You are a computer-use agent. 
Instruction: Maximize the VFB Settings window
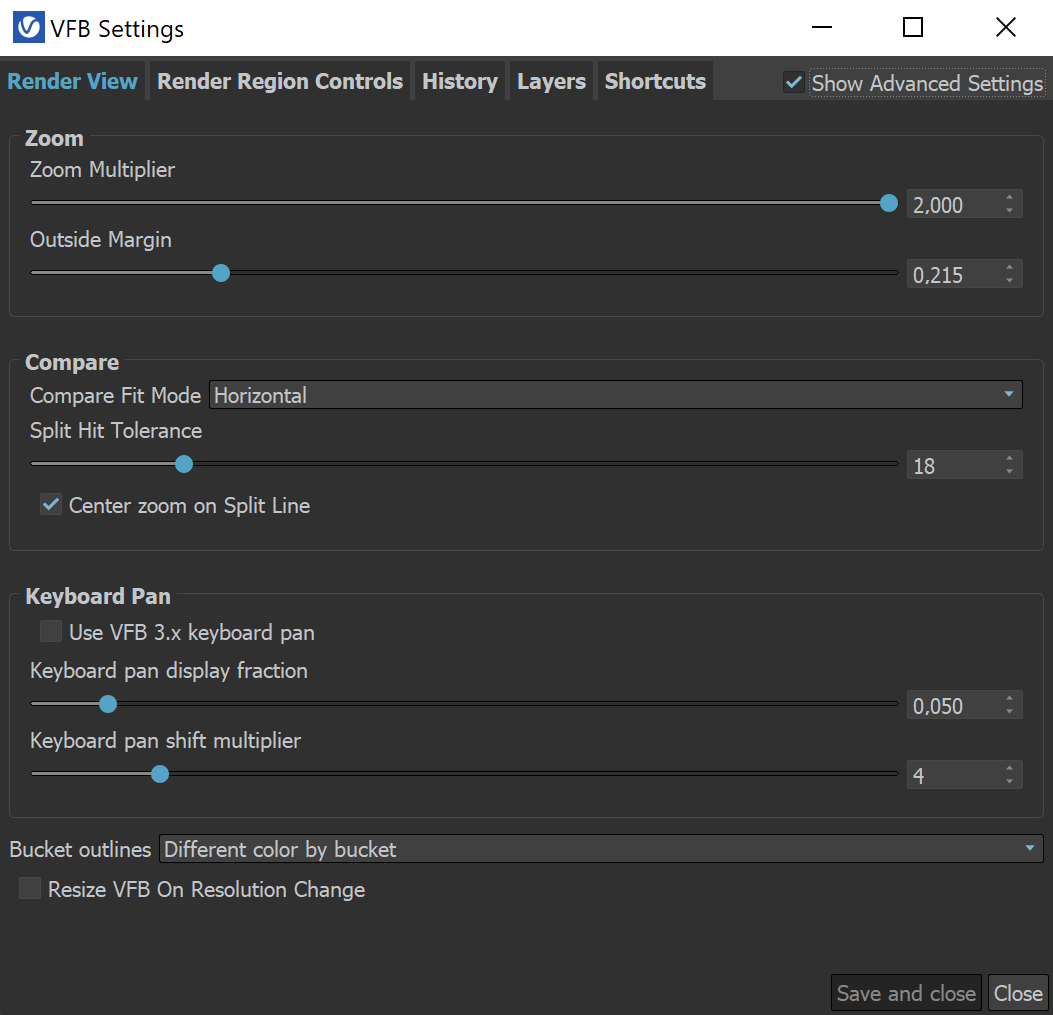pyautogui.click(x=913, y=28)
